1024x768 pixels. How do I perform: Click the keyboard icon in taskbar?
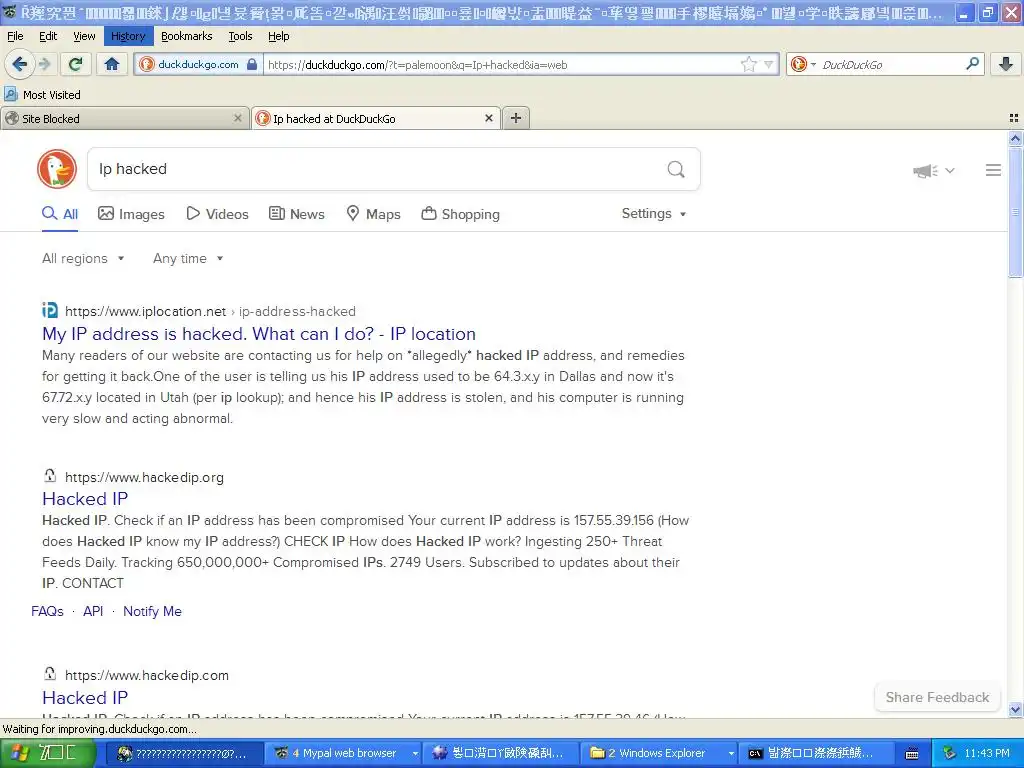click(912, 754)
